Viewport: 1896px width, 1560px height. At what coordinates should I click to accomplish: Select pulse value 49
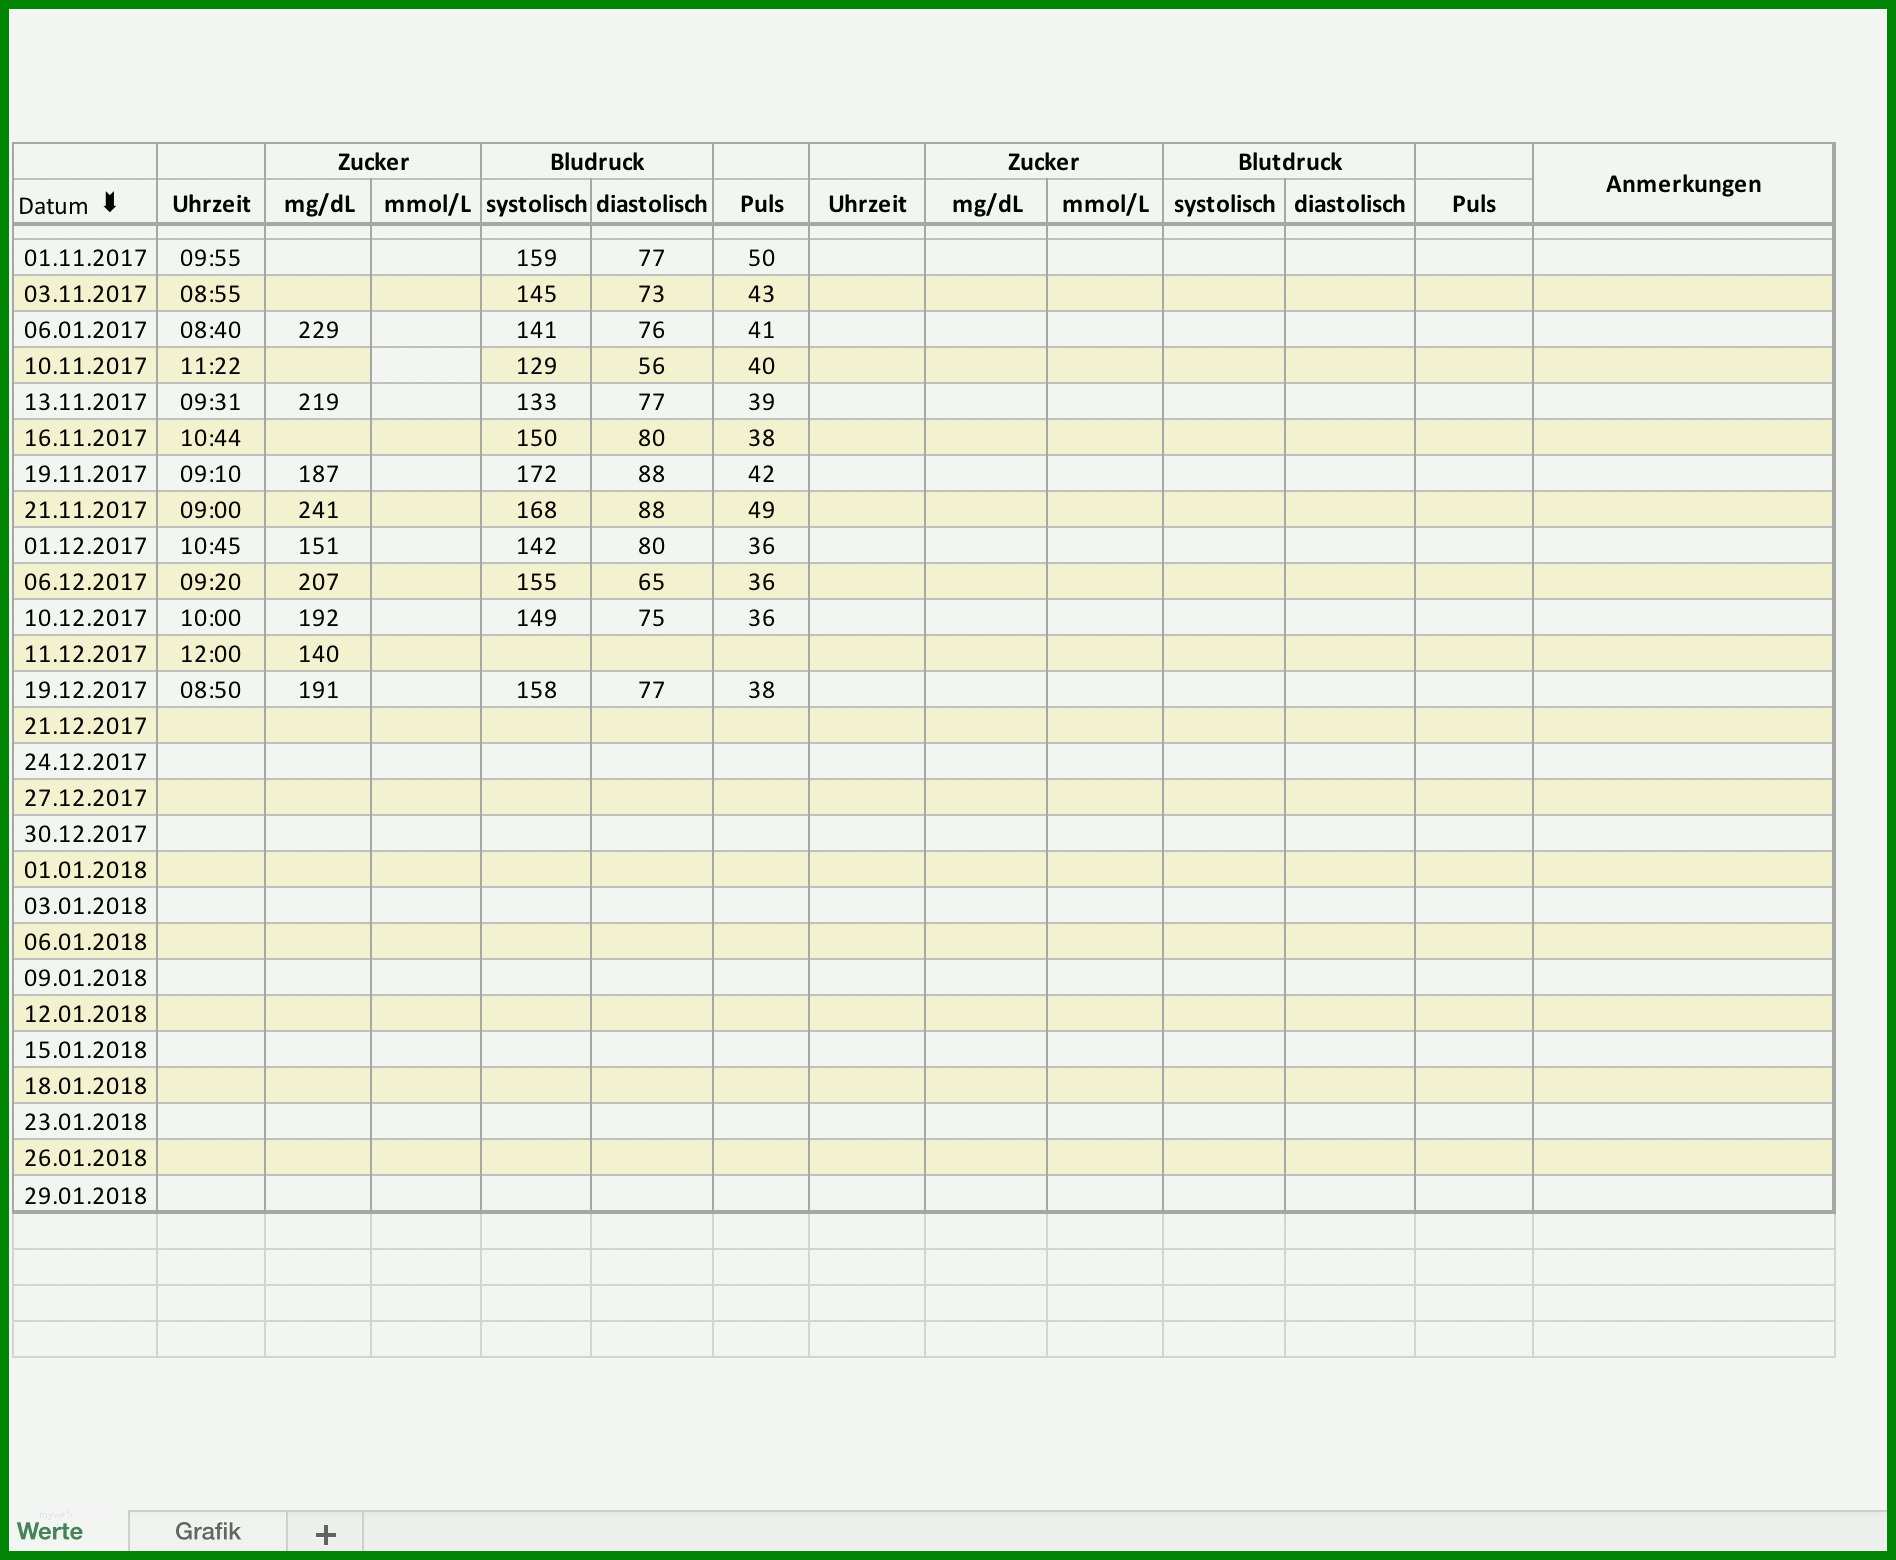761,510
